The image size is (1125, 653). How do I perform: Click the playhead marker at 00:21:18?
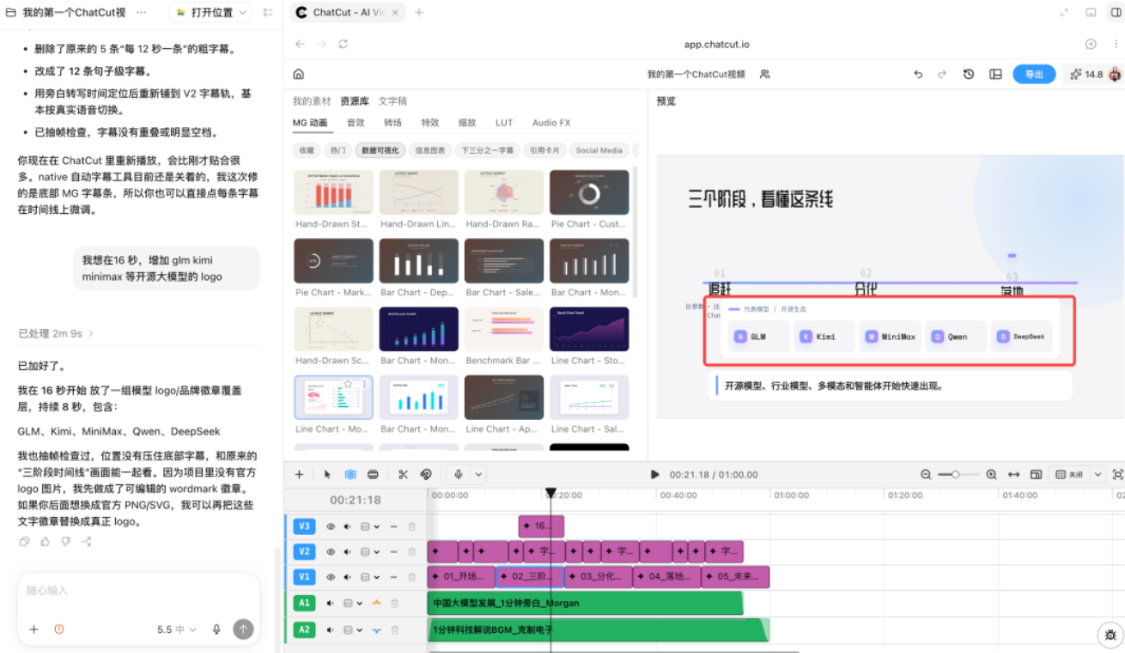[x=550, y=493]
